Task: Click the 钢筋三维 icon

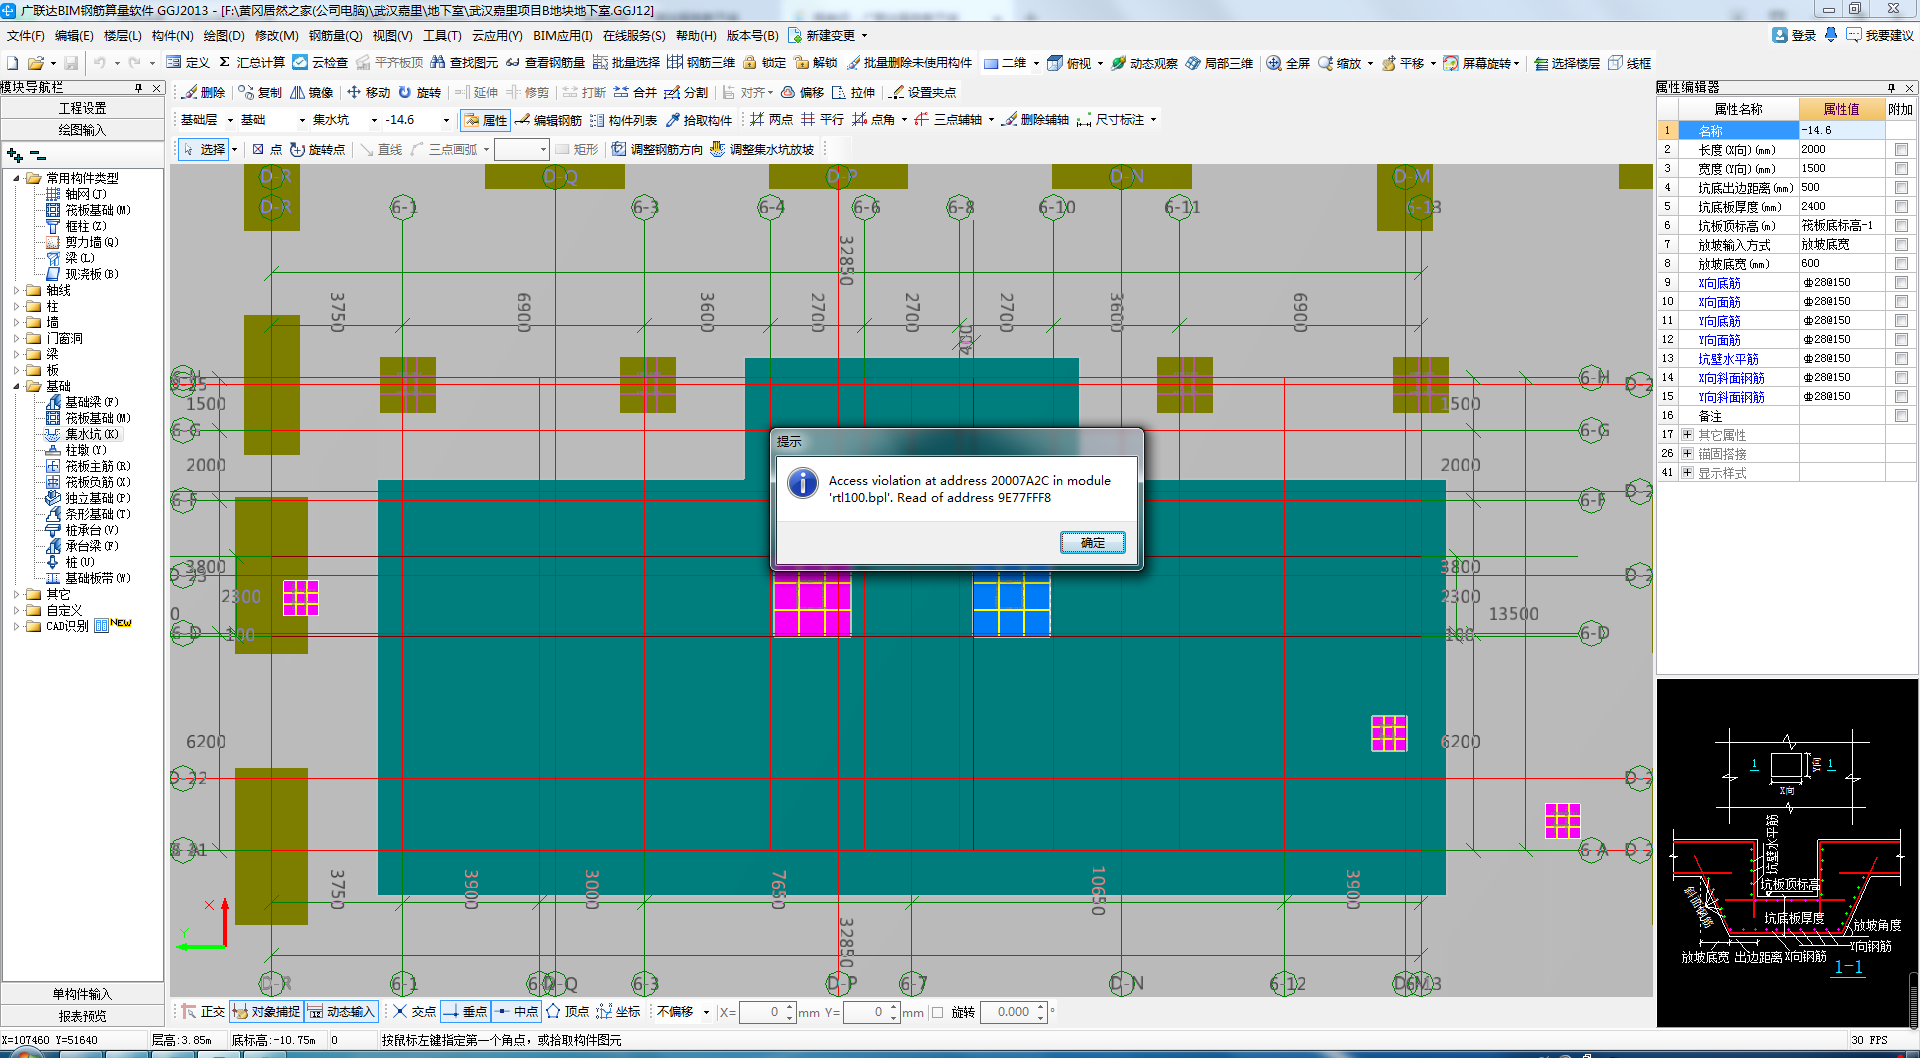Action: (x=675, y=62)
